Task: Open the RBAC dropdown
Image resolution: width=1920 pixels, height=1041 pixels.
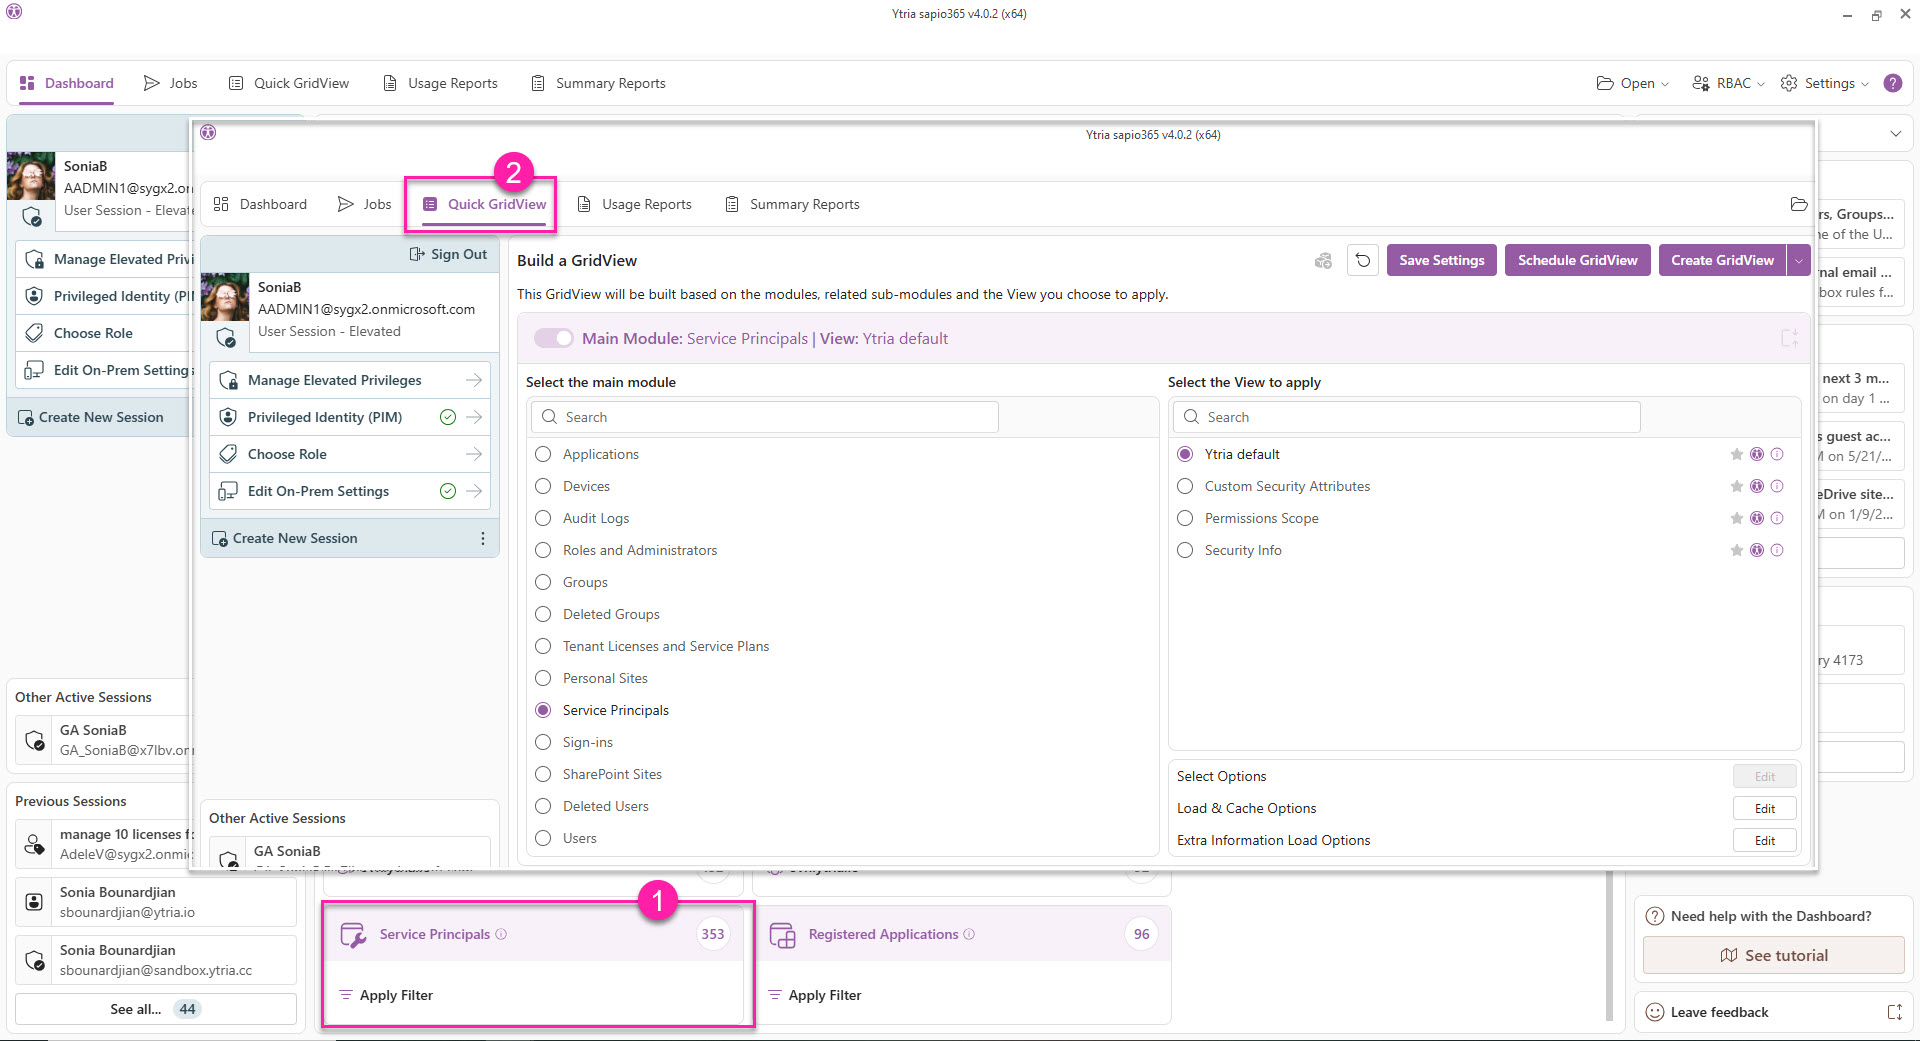Action: (1727, 83)
